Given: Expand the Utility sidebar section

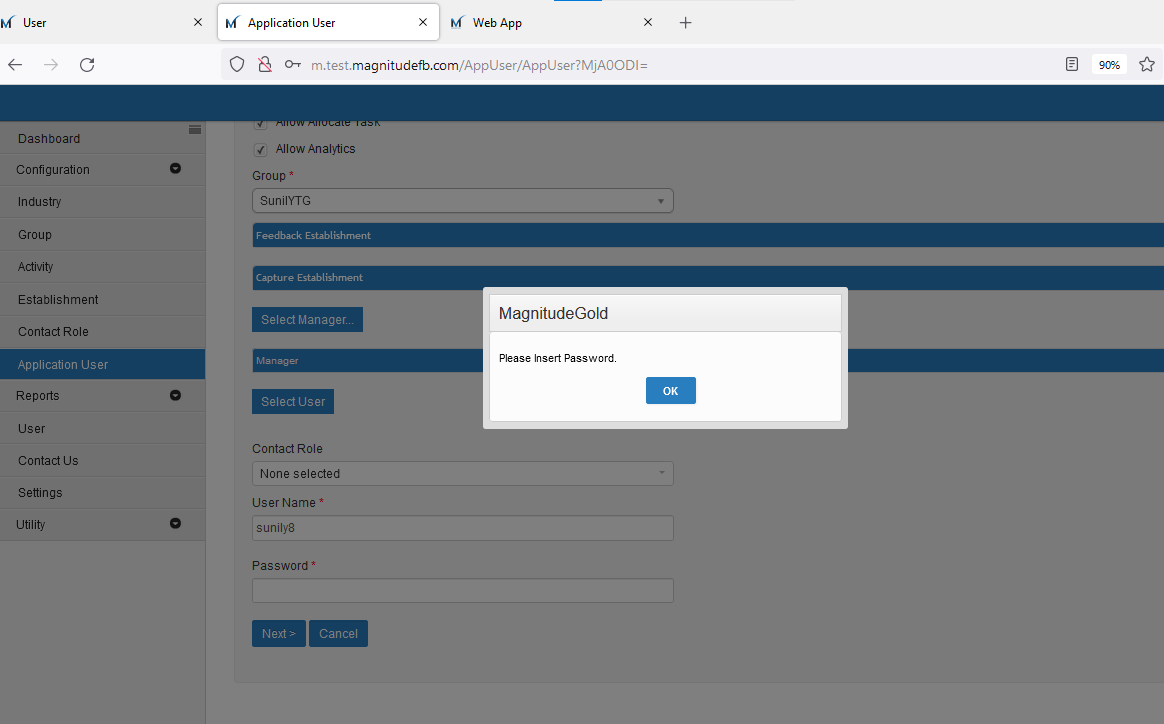Looking at the screenshot, I should 175,523.
